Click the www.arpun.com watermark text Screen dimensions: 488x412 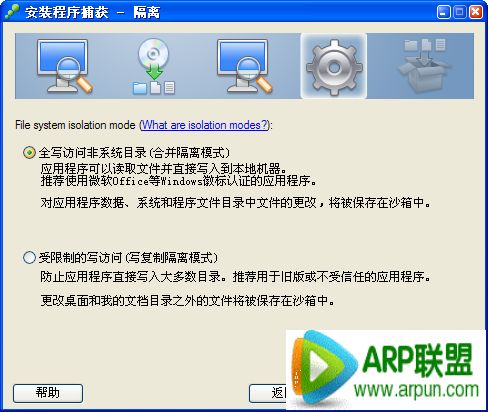(416, 390)
